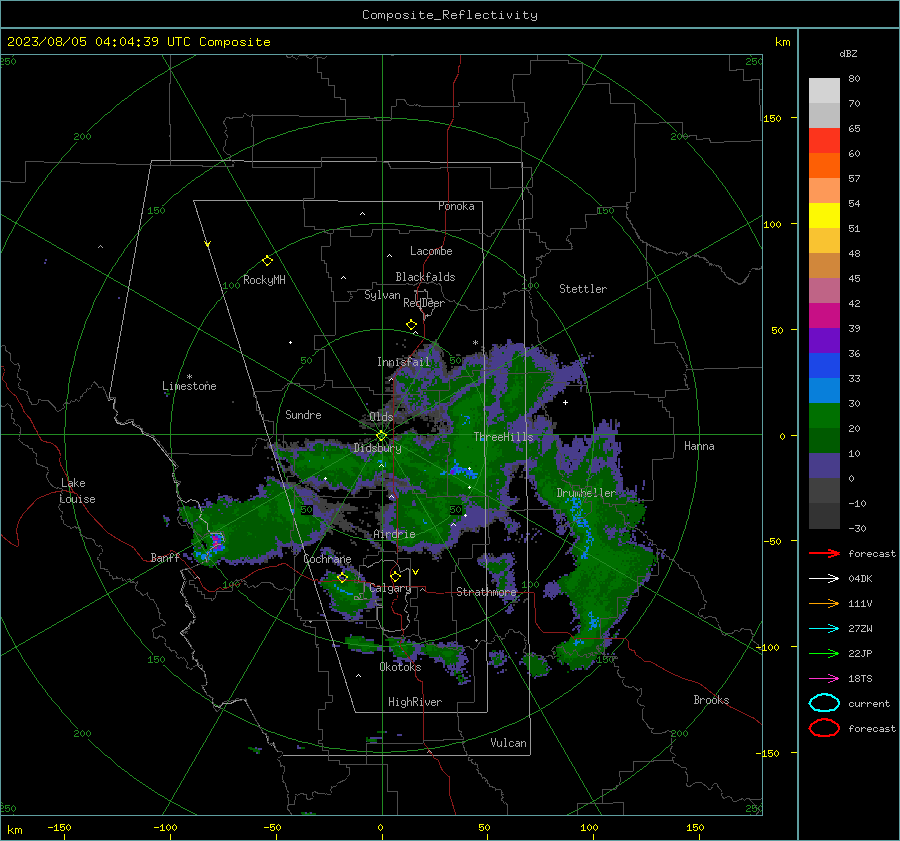Click the Ponoka label
This screenshot has height=841, width=900.
[x=456, y=206]
